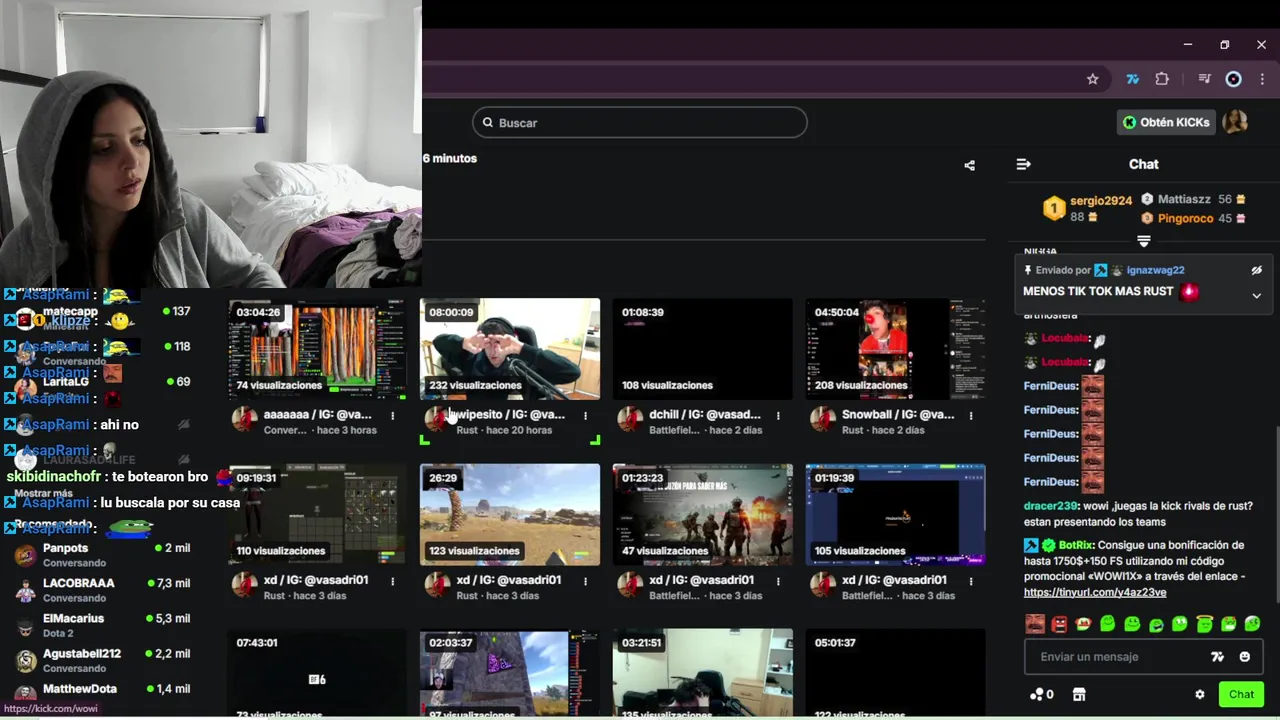Open the Kick user avatar menu
1280x720 pixels.
point(1236,122)
